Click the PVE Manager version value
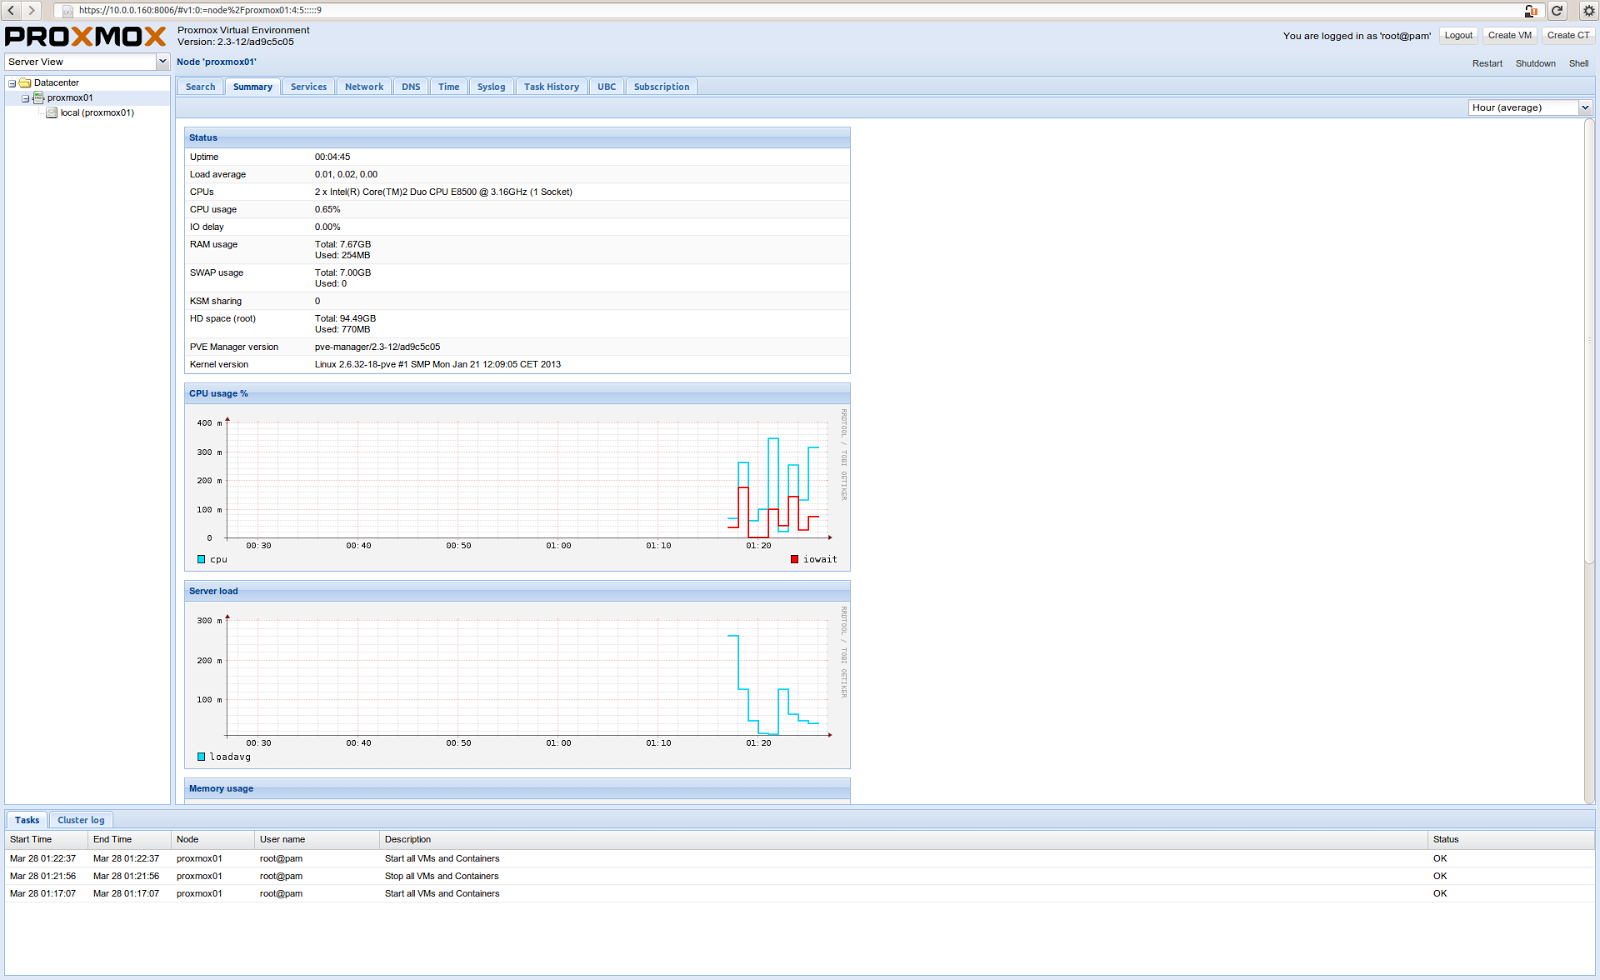This screenshot has width=1600, height=980. tap(377, 348)
